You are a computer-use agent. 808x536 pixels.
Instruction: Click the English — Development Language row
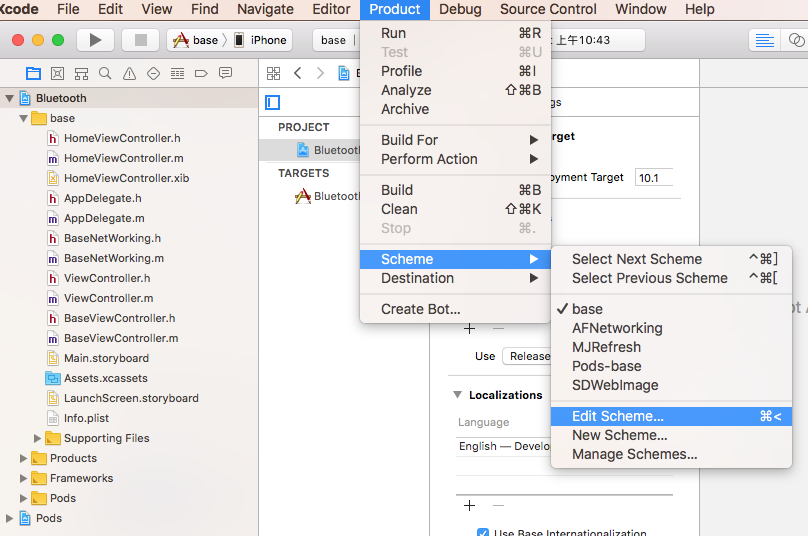[x=504, y=446]
